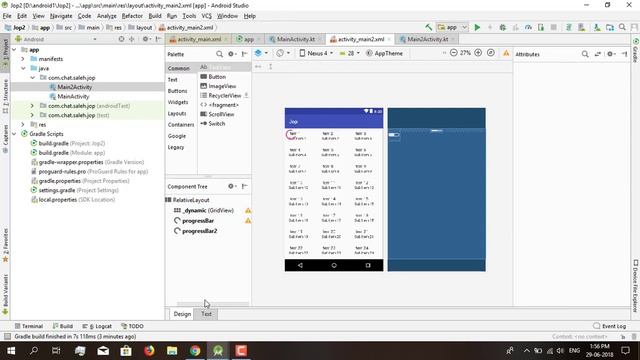Switch to the MainActivity.kt tab
This screenshot has height=360, width=640.
(296, 39)
